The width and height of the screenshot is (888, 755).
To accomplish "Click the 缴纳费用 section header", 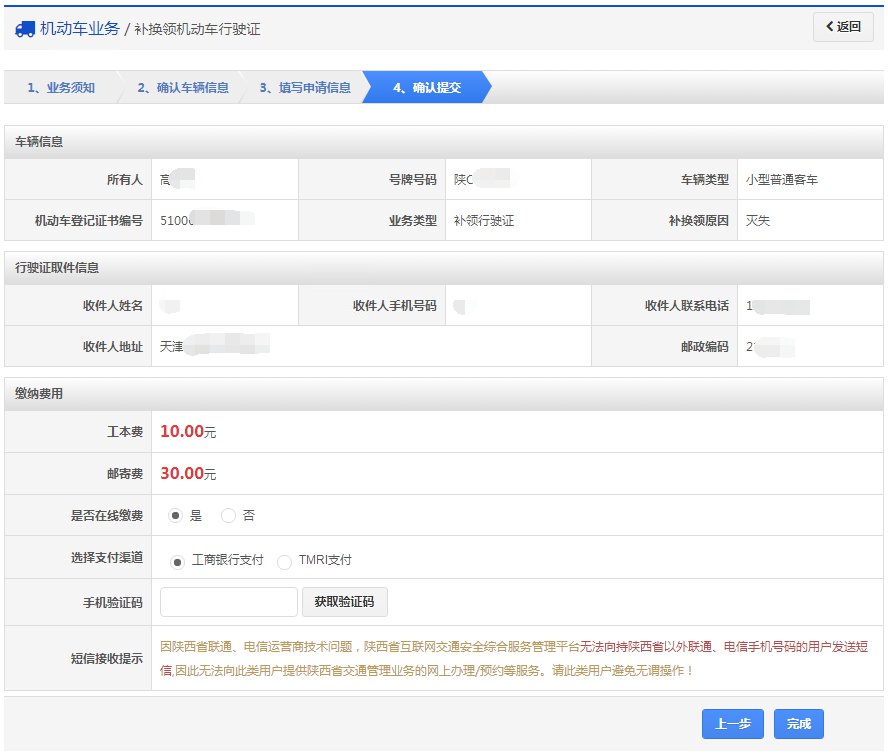I will [40, 394].
